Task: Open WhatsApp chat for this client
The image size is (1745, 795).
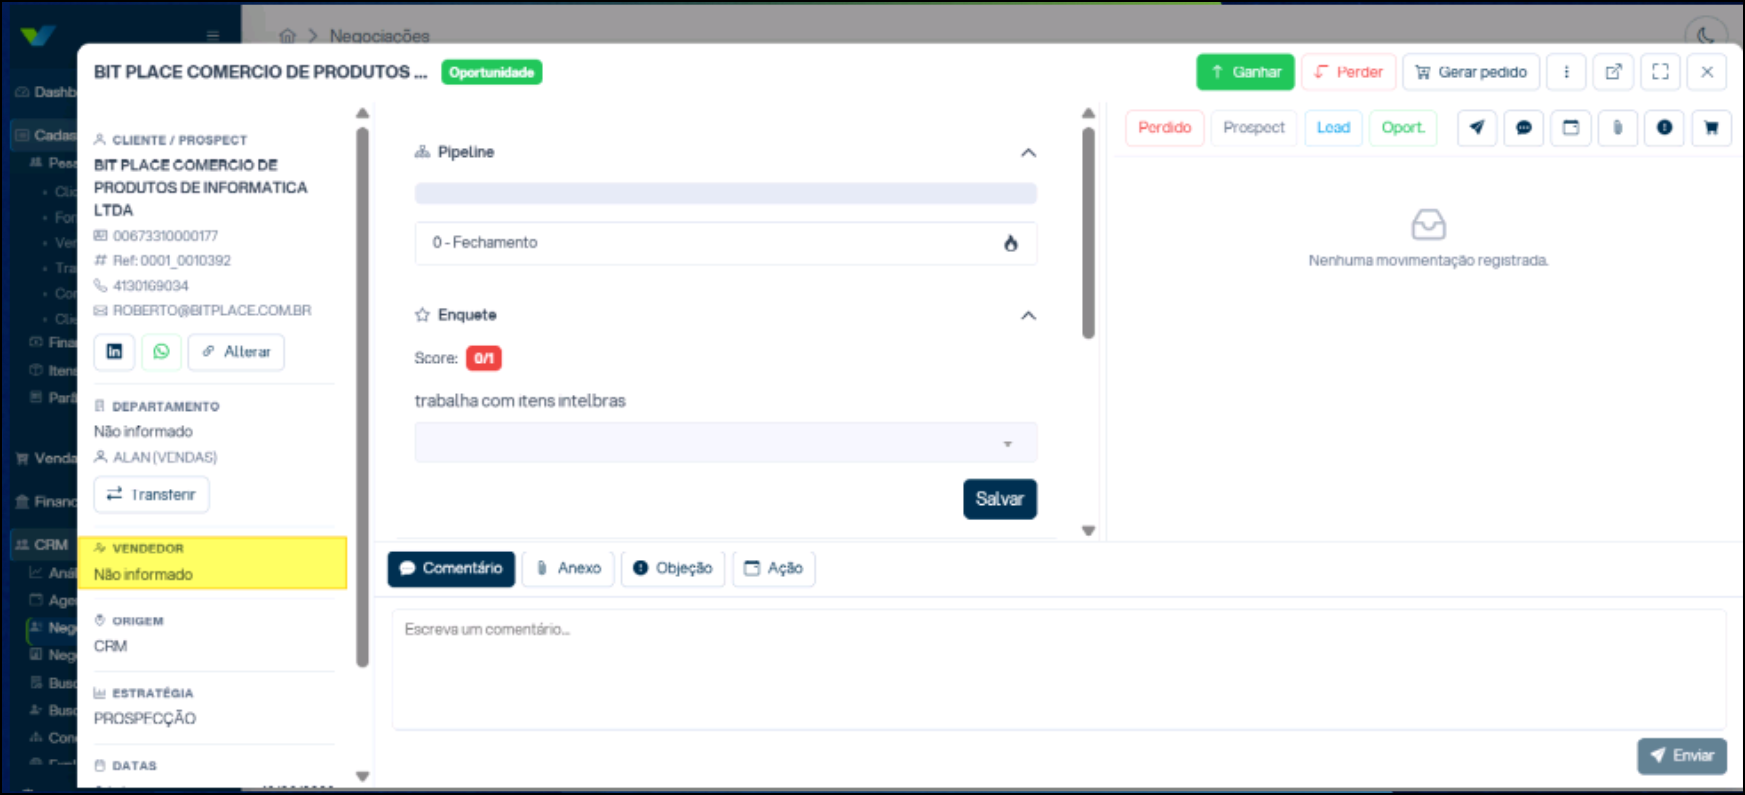Action: tap(161, 352)
